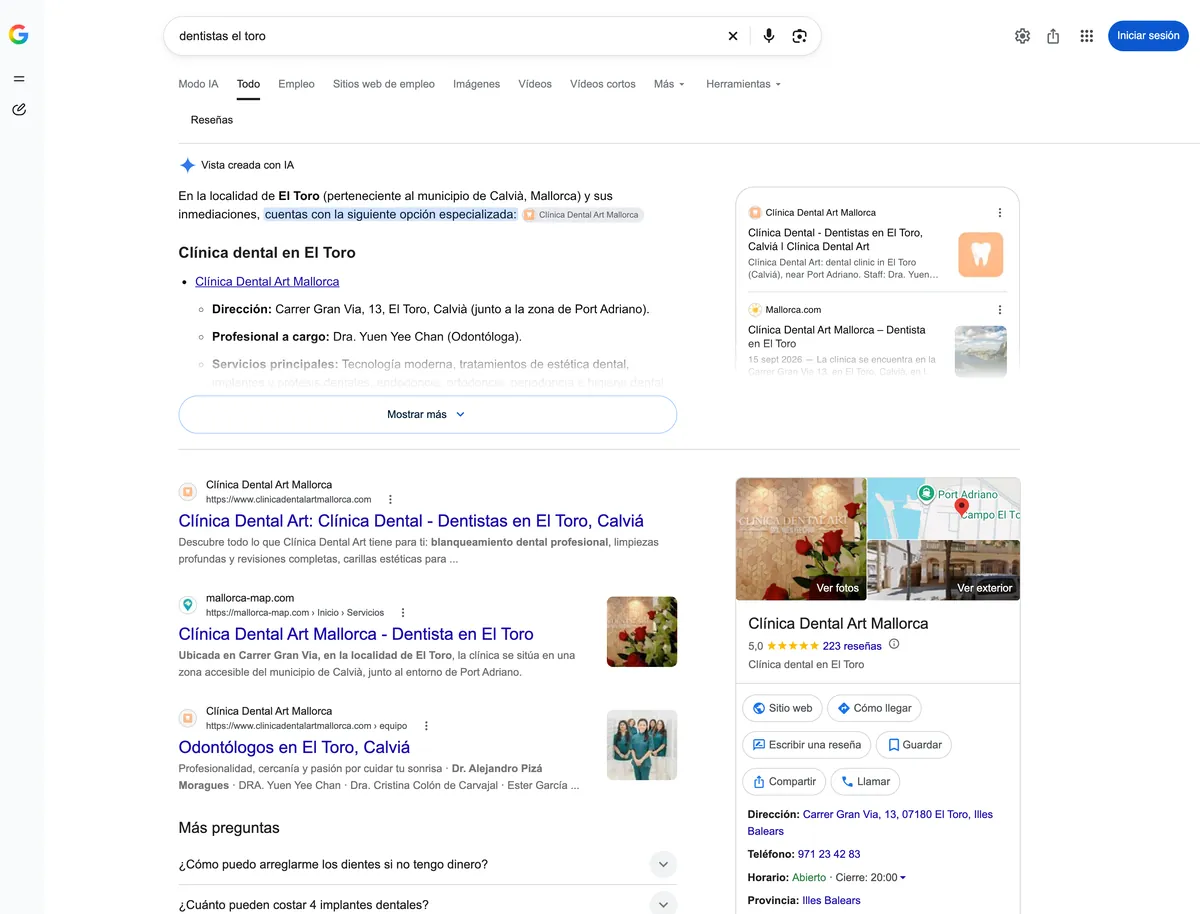This screenshot has height=914, width=1200.
Task: Click the Google logo icon
Action: (x=18, y=35)
